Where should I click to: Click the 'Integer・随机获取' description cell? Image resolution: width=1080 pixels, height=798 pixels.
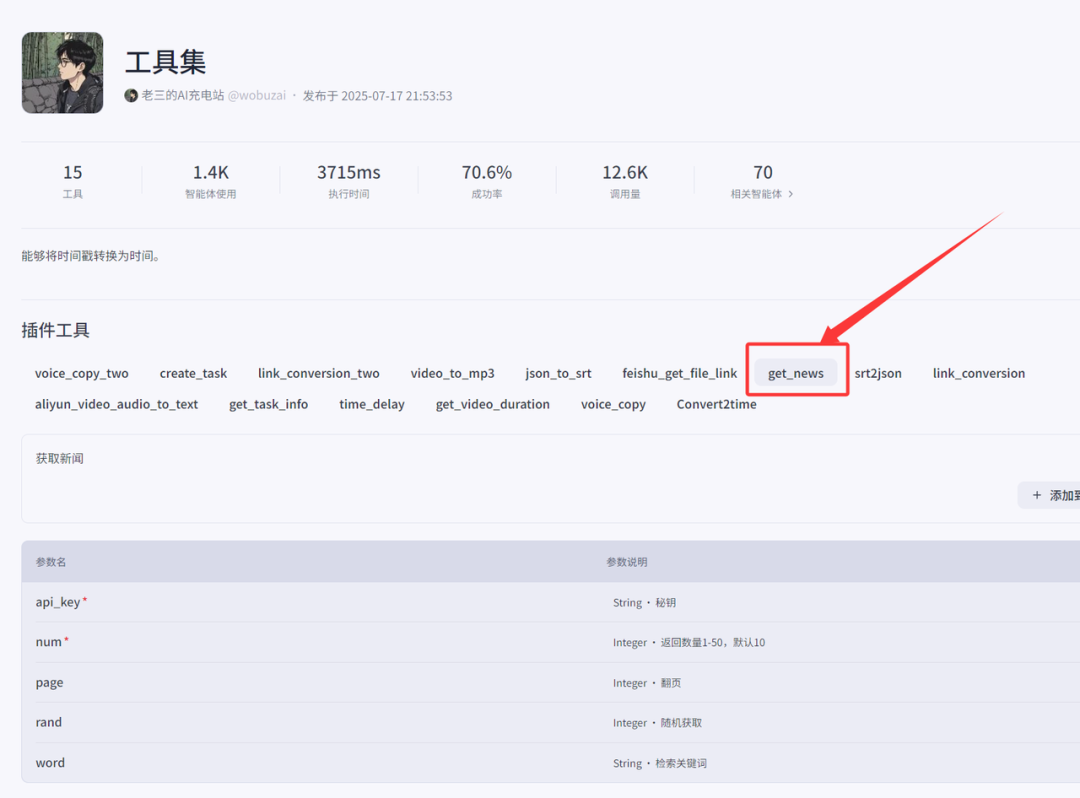point(658,723)
